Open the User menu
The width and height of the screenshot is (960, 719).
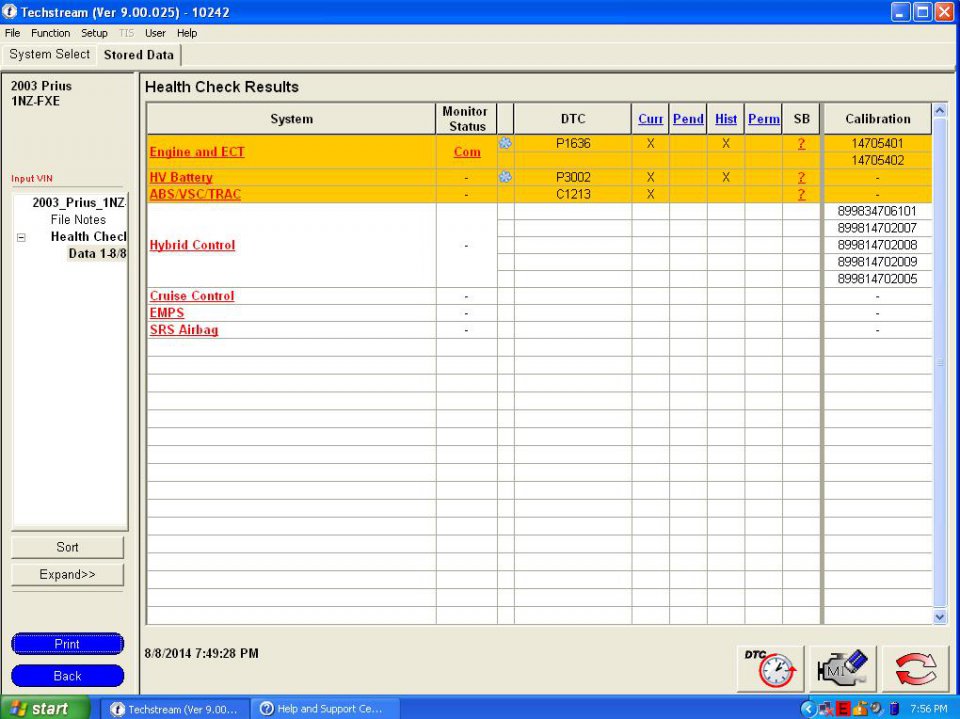tap(155, 33)
